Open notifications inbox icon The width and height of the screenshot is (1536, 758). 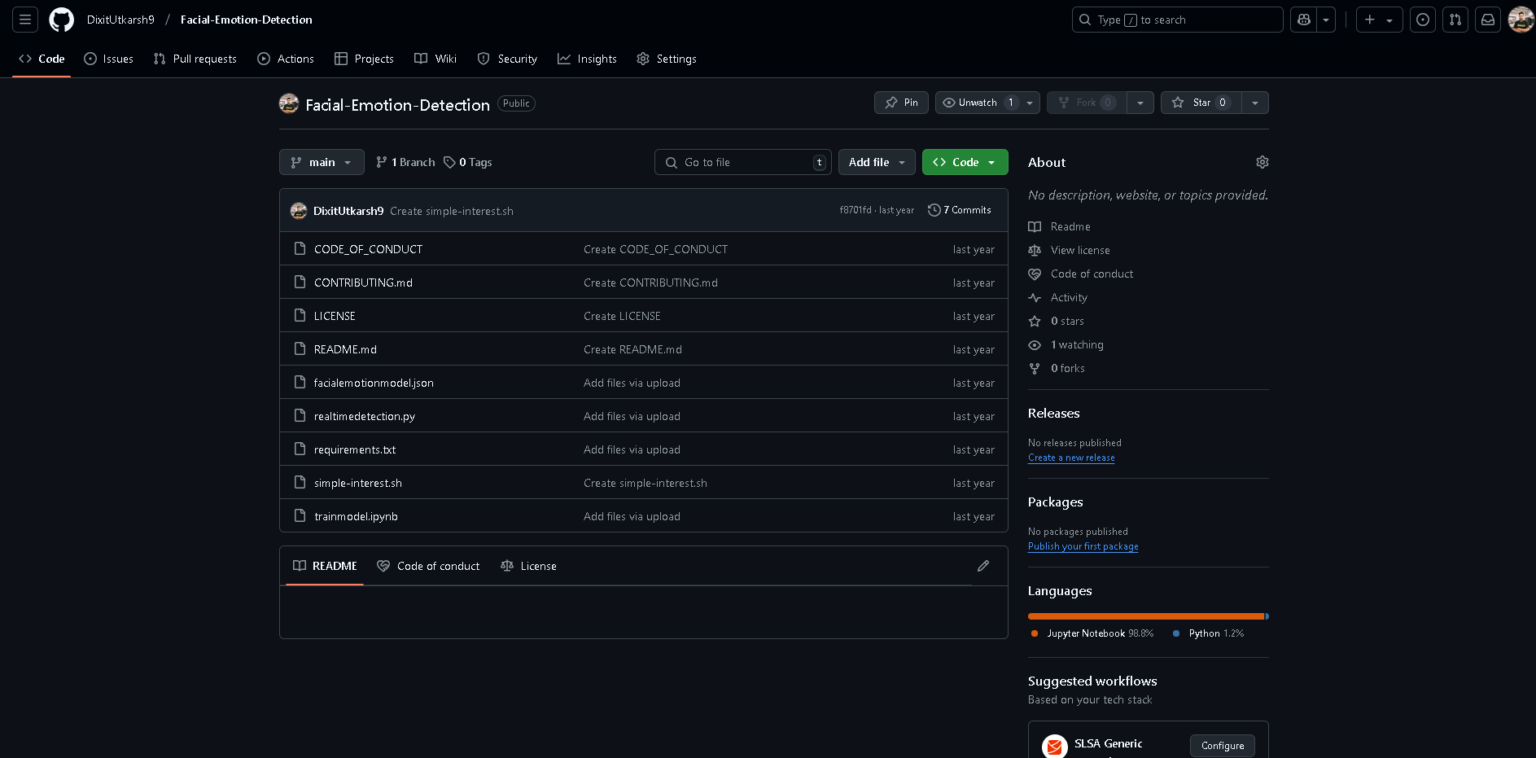point(1488,20)
